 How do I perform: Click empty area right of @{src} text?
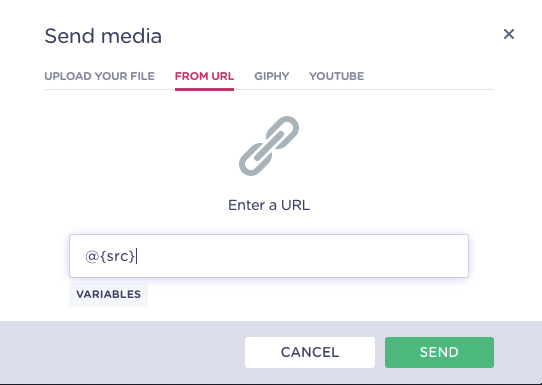pyautogui.click(x=302, y=256)
